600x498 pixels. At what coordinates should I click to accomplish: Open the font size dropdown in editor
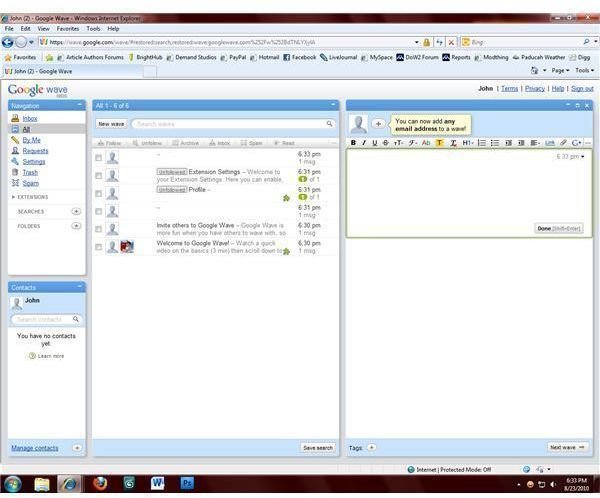click(398, 143)
